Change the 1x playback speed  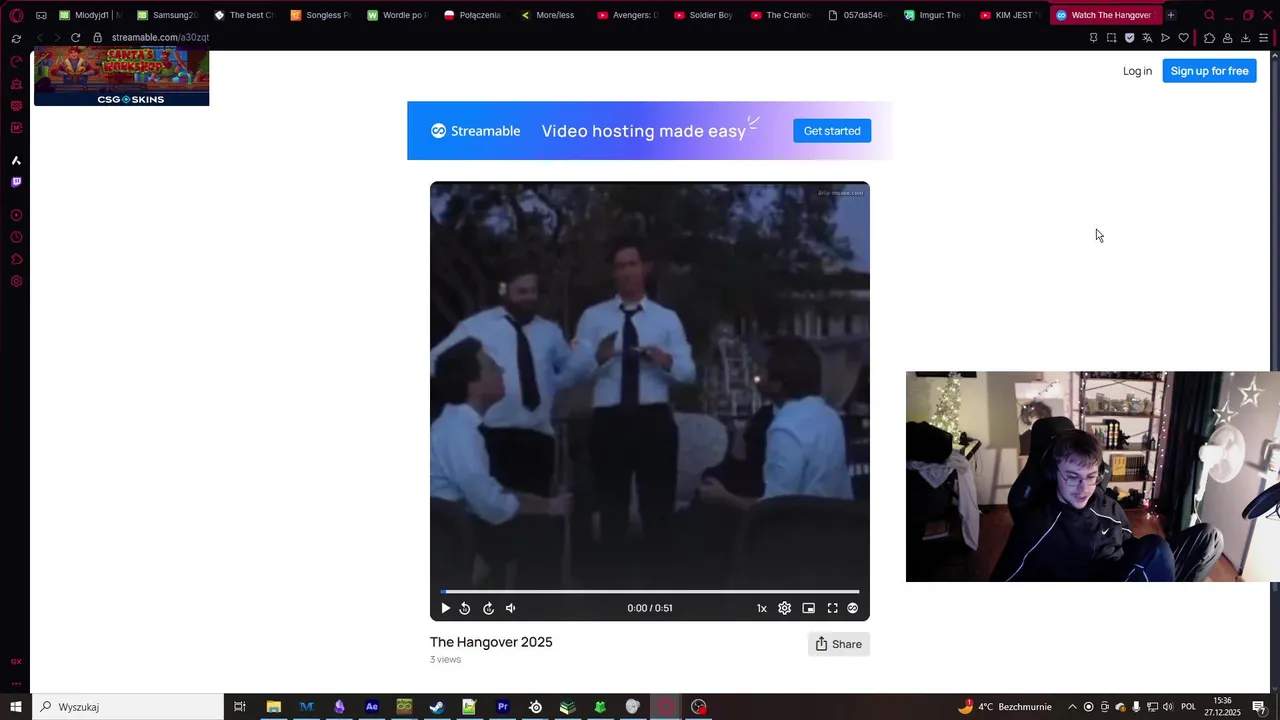761,608
